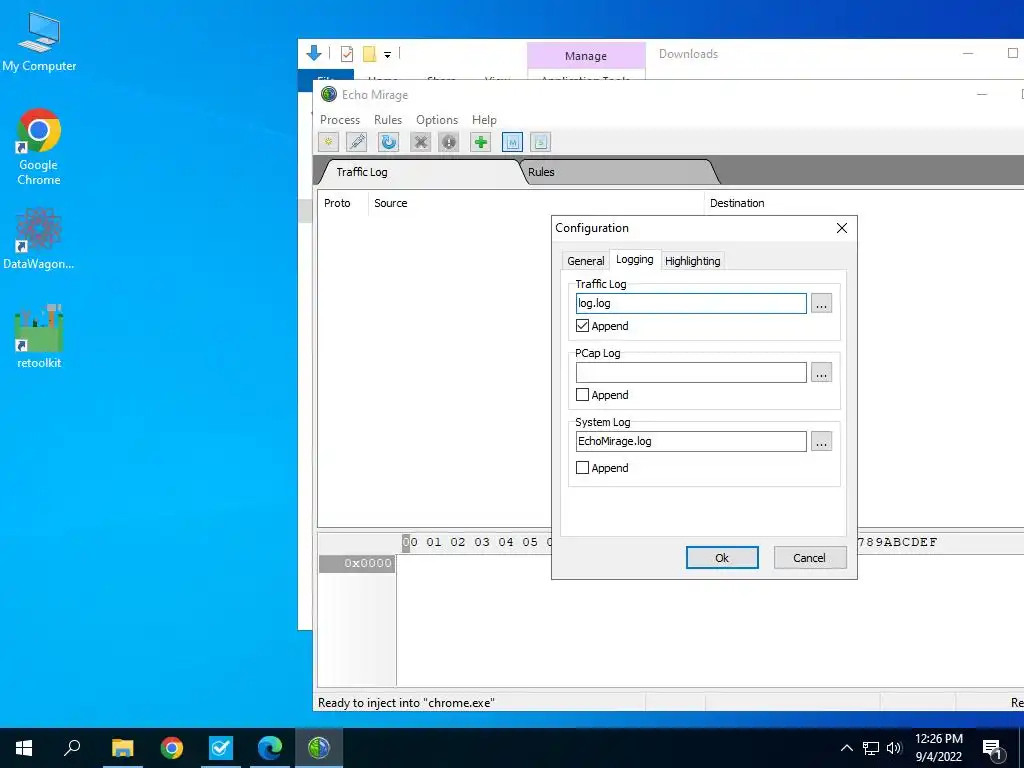Click the System Log path field
Image resolution: width=1024 pixels, height=768 pixels.
[x=691, y=441]
